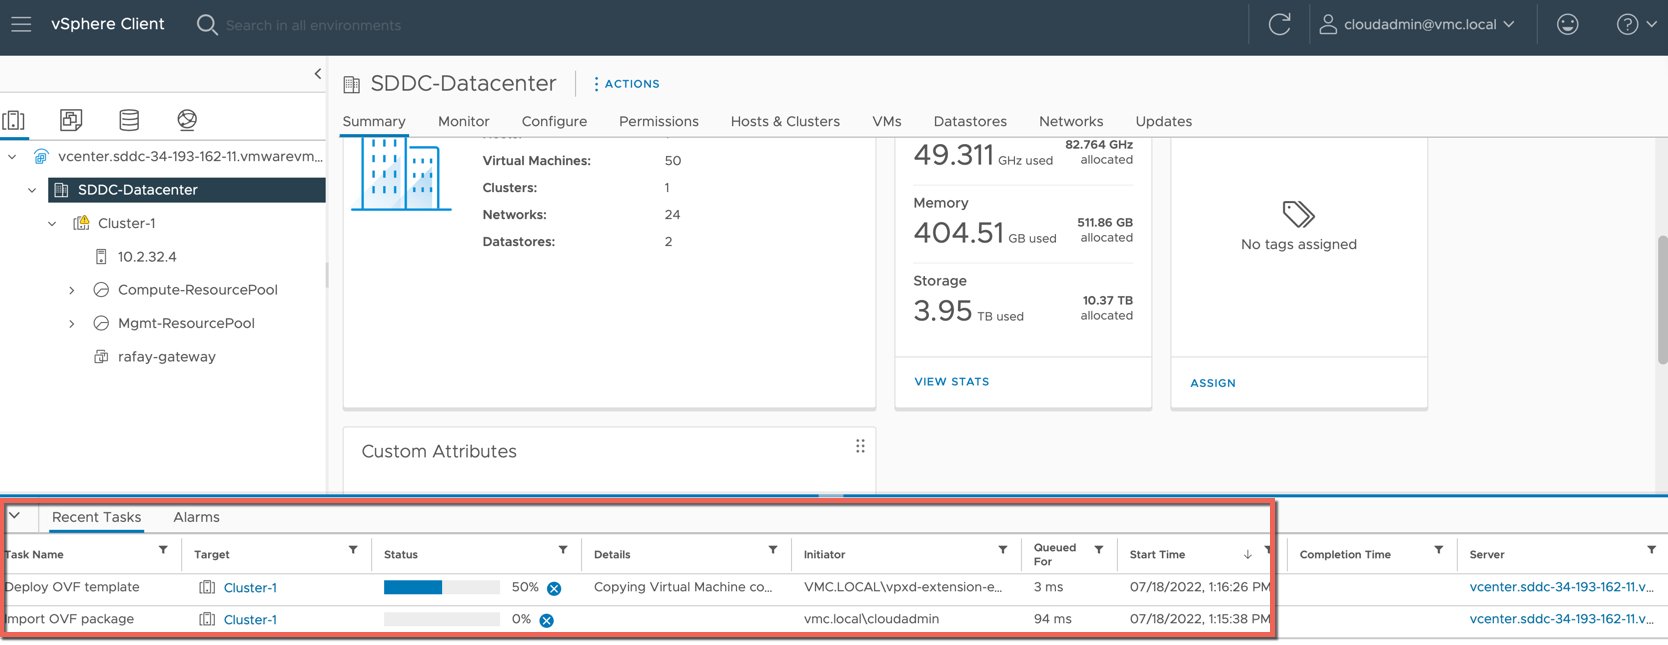
Task: Open the cloudadmin@vmc.local user menu
Action: pyautogui.click(x=1417, y=24)
